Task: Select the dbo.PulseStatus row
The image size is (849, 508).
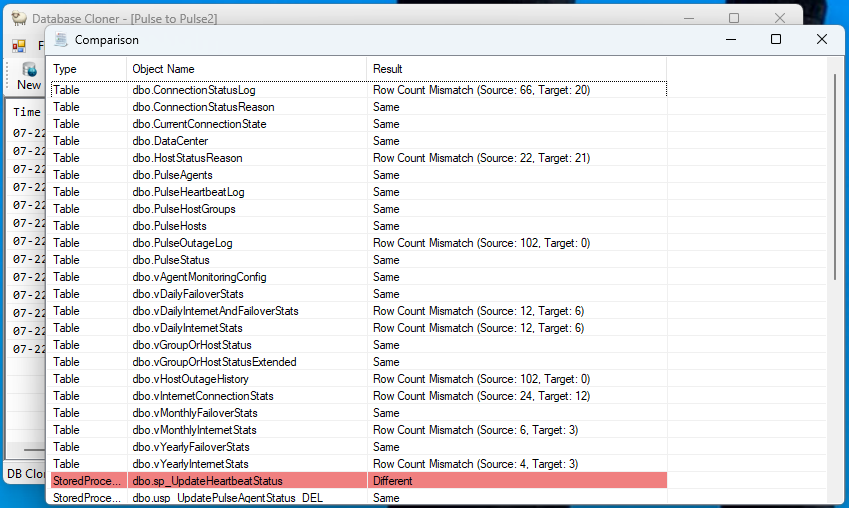Action: tap(358, 260)
